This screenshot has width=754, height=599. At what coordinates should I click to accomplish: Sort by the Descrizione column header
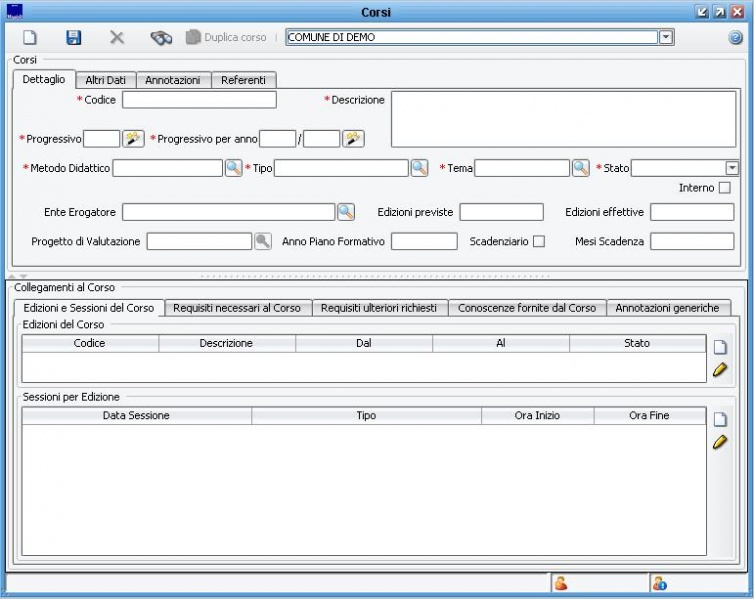pos(226,343)
